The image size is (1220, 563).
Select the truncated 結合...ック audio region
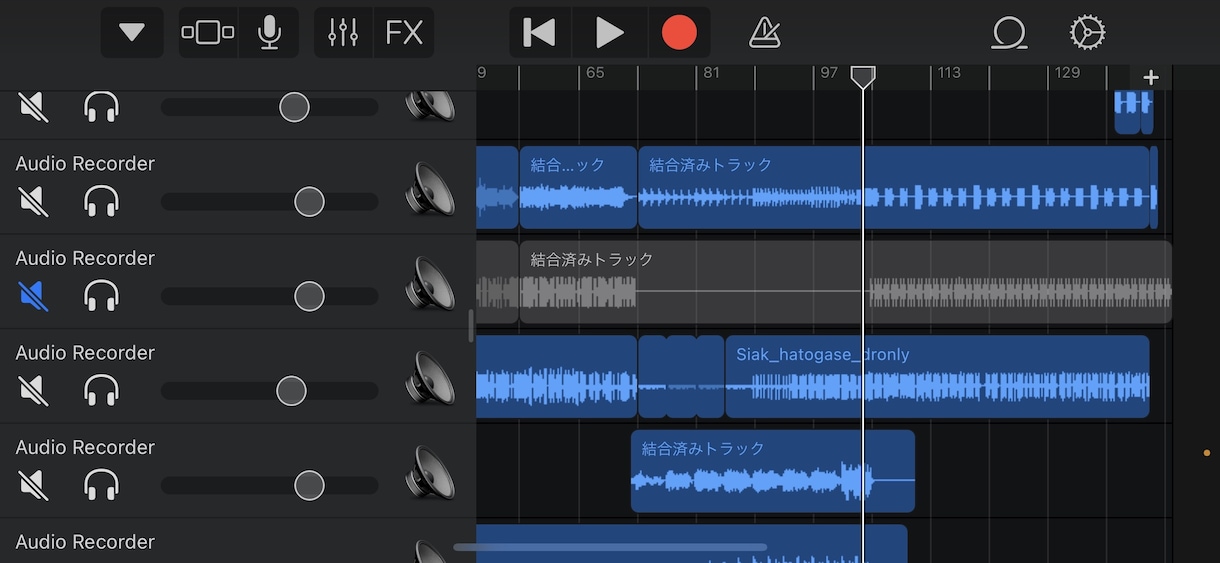point(578,188)
